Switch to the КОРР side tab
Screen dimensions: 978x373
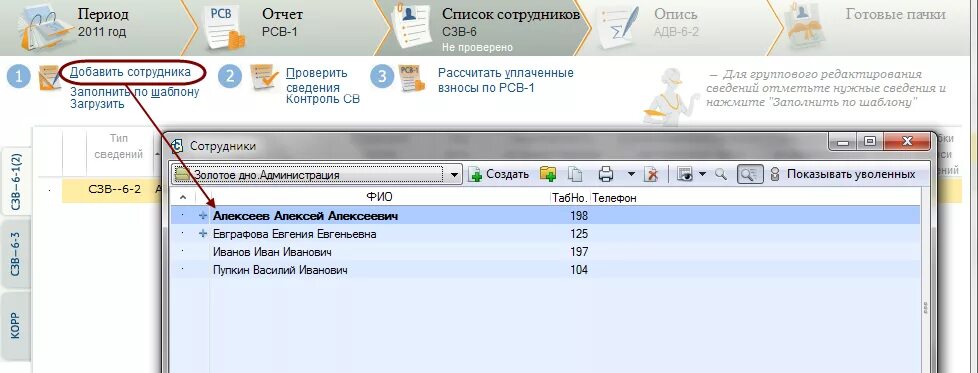tap(17, 326)
